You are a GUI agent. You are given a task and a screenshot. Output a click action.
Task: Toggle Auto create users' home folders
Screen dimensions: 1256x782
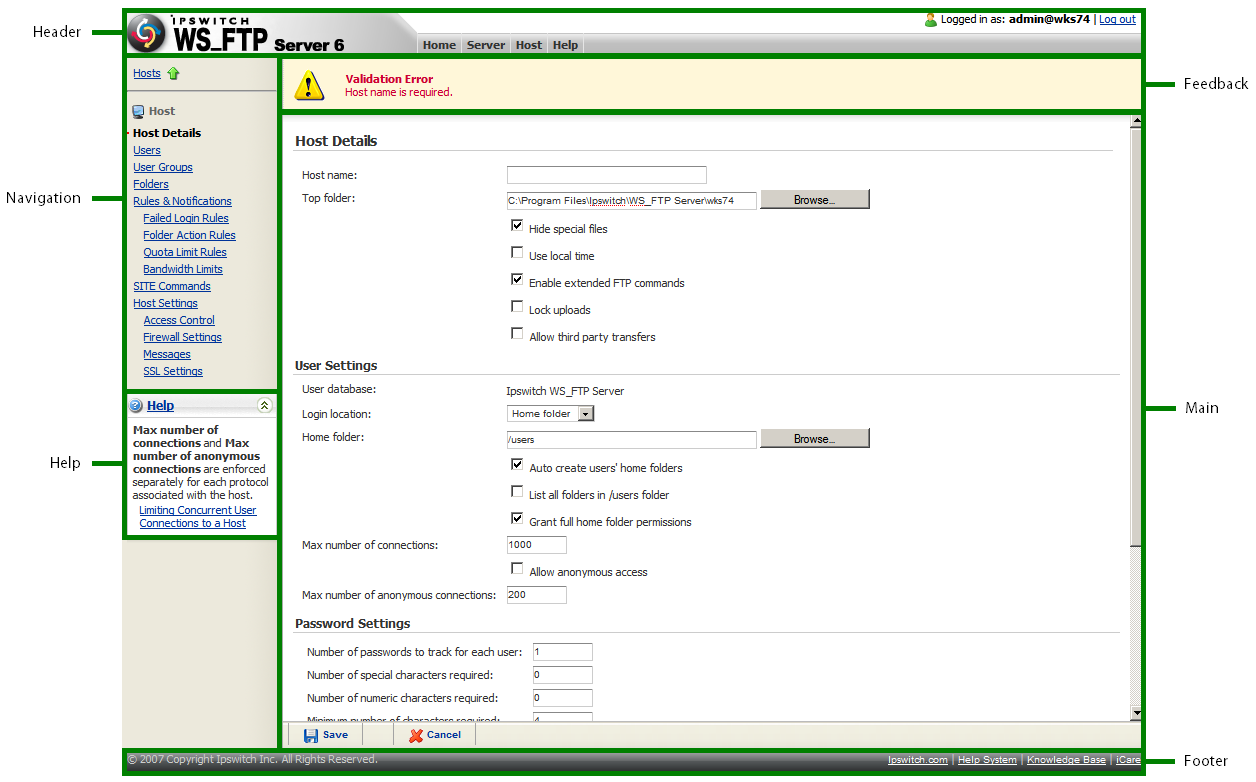[517, 465]
